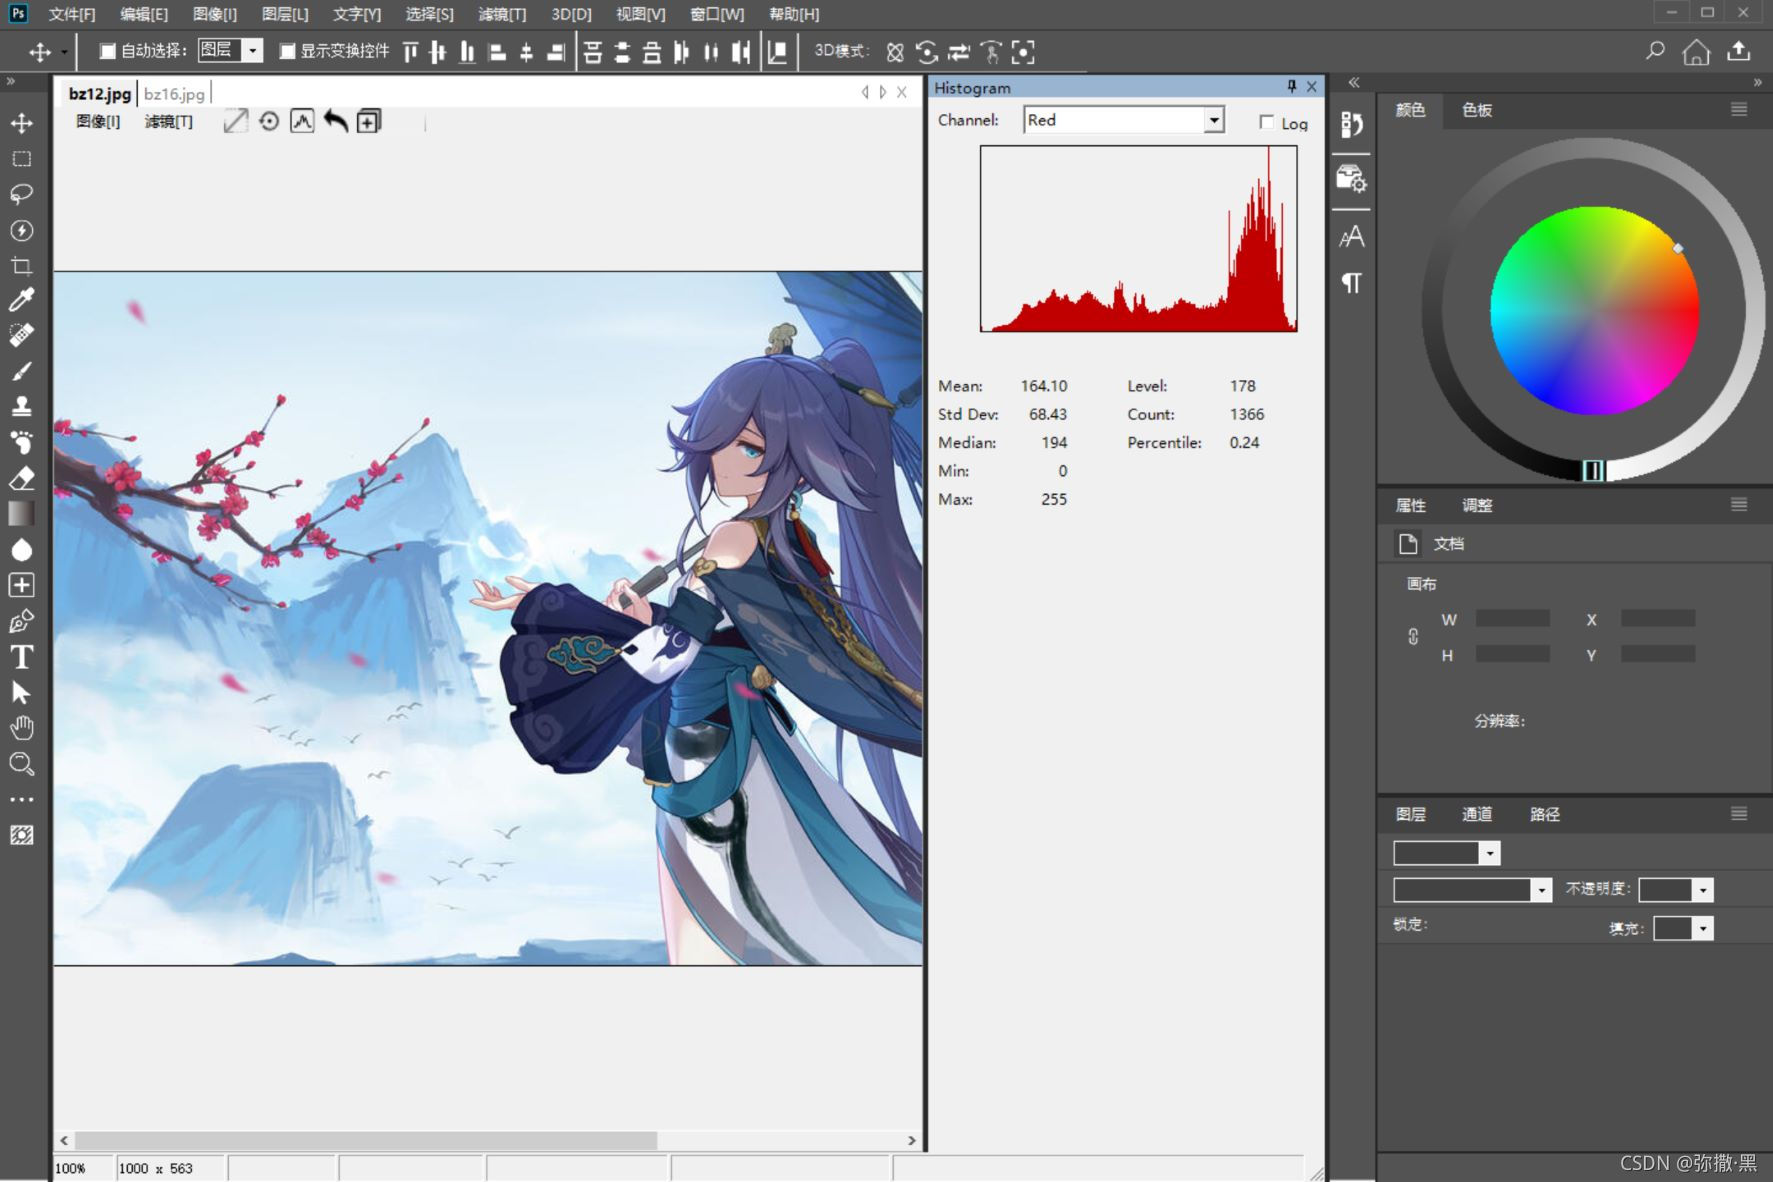Open the Window (窗口) menu
1773x1182 pixels.
point(717,14)
